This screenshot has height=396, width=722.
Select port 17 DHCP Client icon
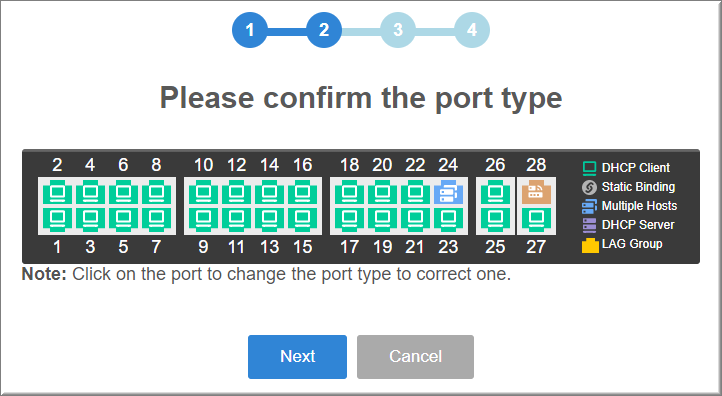pyautogui.click(x=349, y=218)
